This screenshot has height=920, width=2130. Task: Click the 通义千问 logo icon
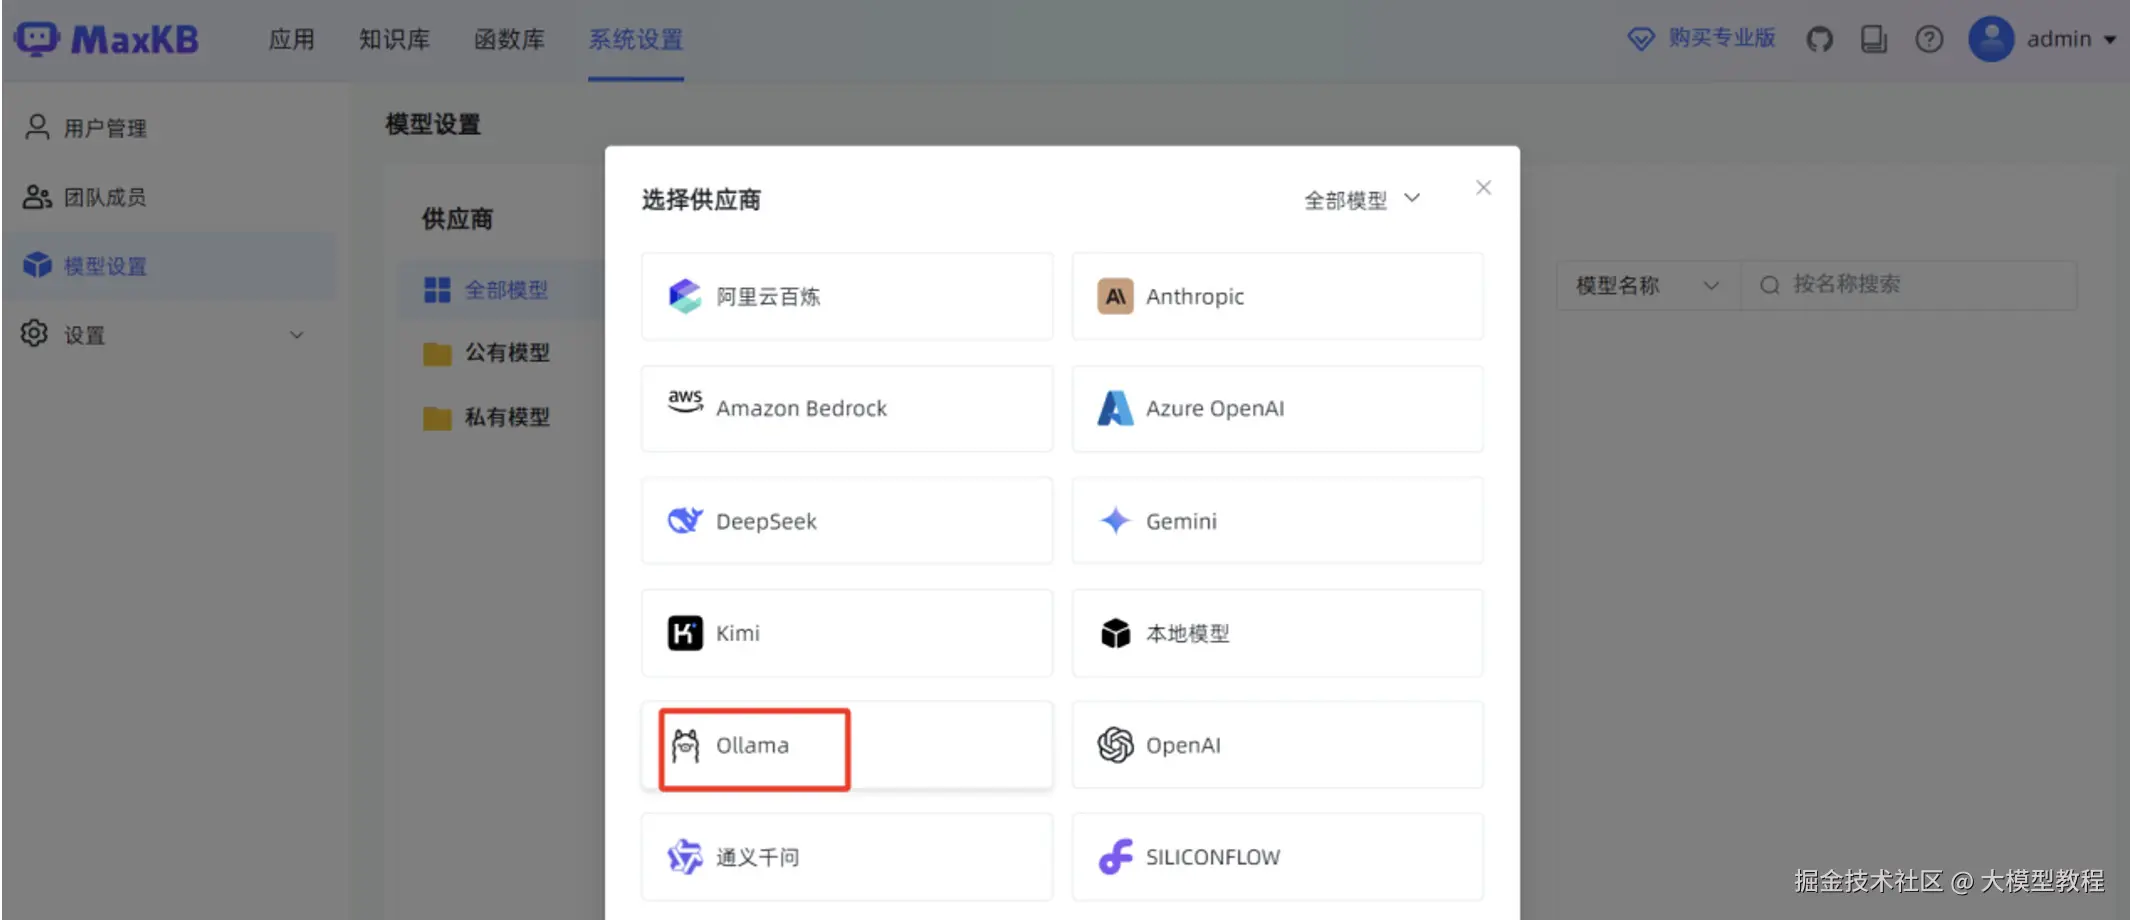coord(685,857)
